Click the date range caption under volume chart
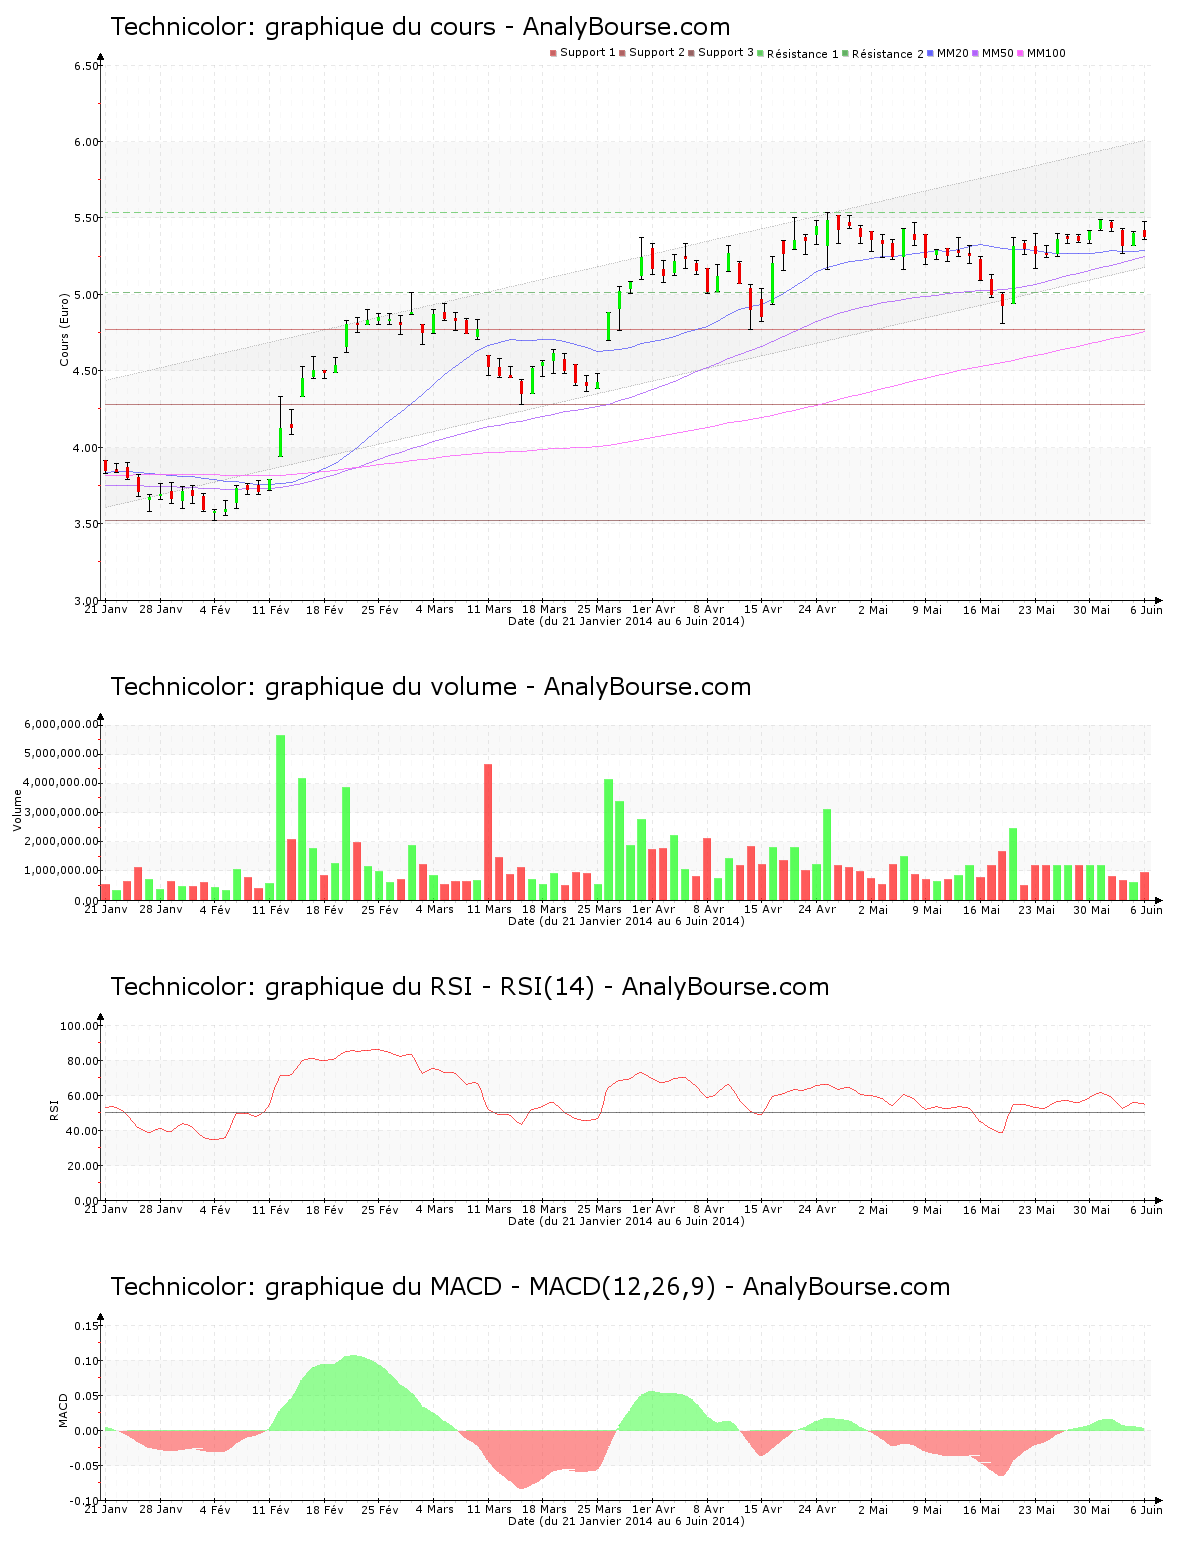 pos(626,921)
